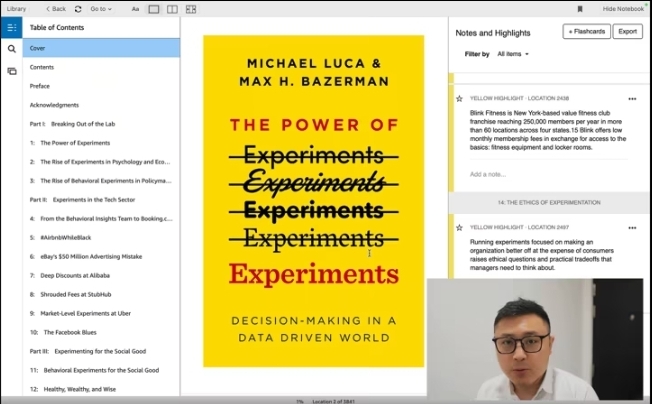Click the Hide Notebook button

click(623, 9)
